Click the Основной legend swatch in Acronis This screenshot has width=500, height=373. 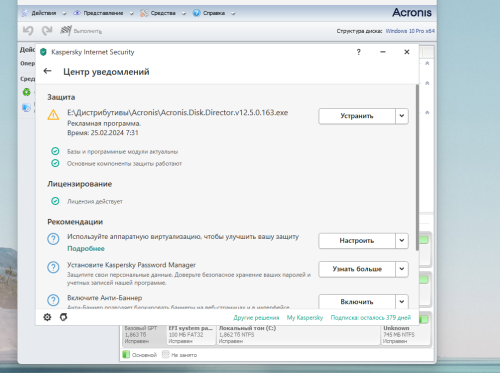click(x=126, y=354)
